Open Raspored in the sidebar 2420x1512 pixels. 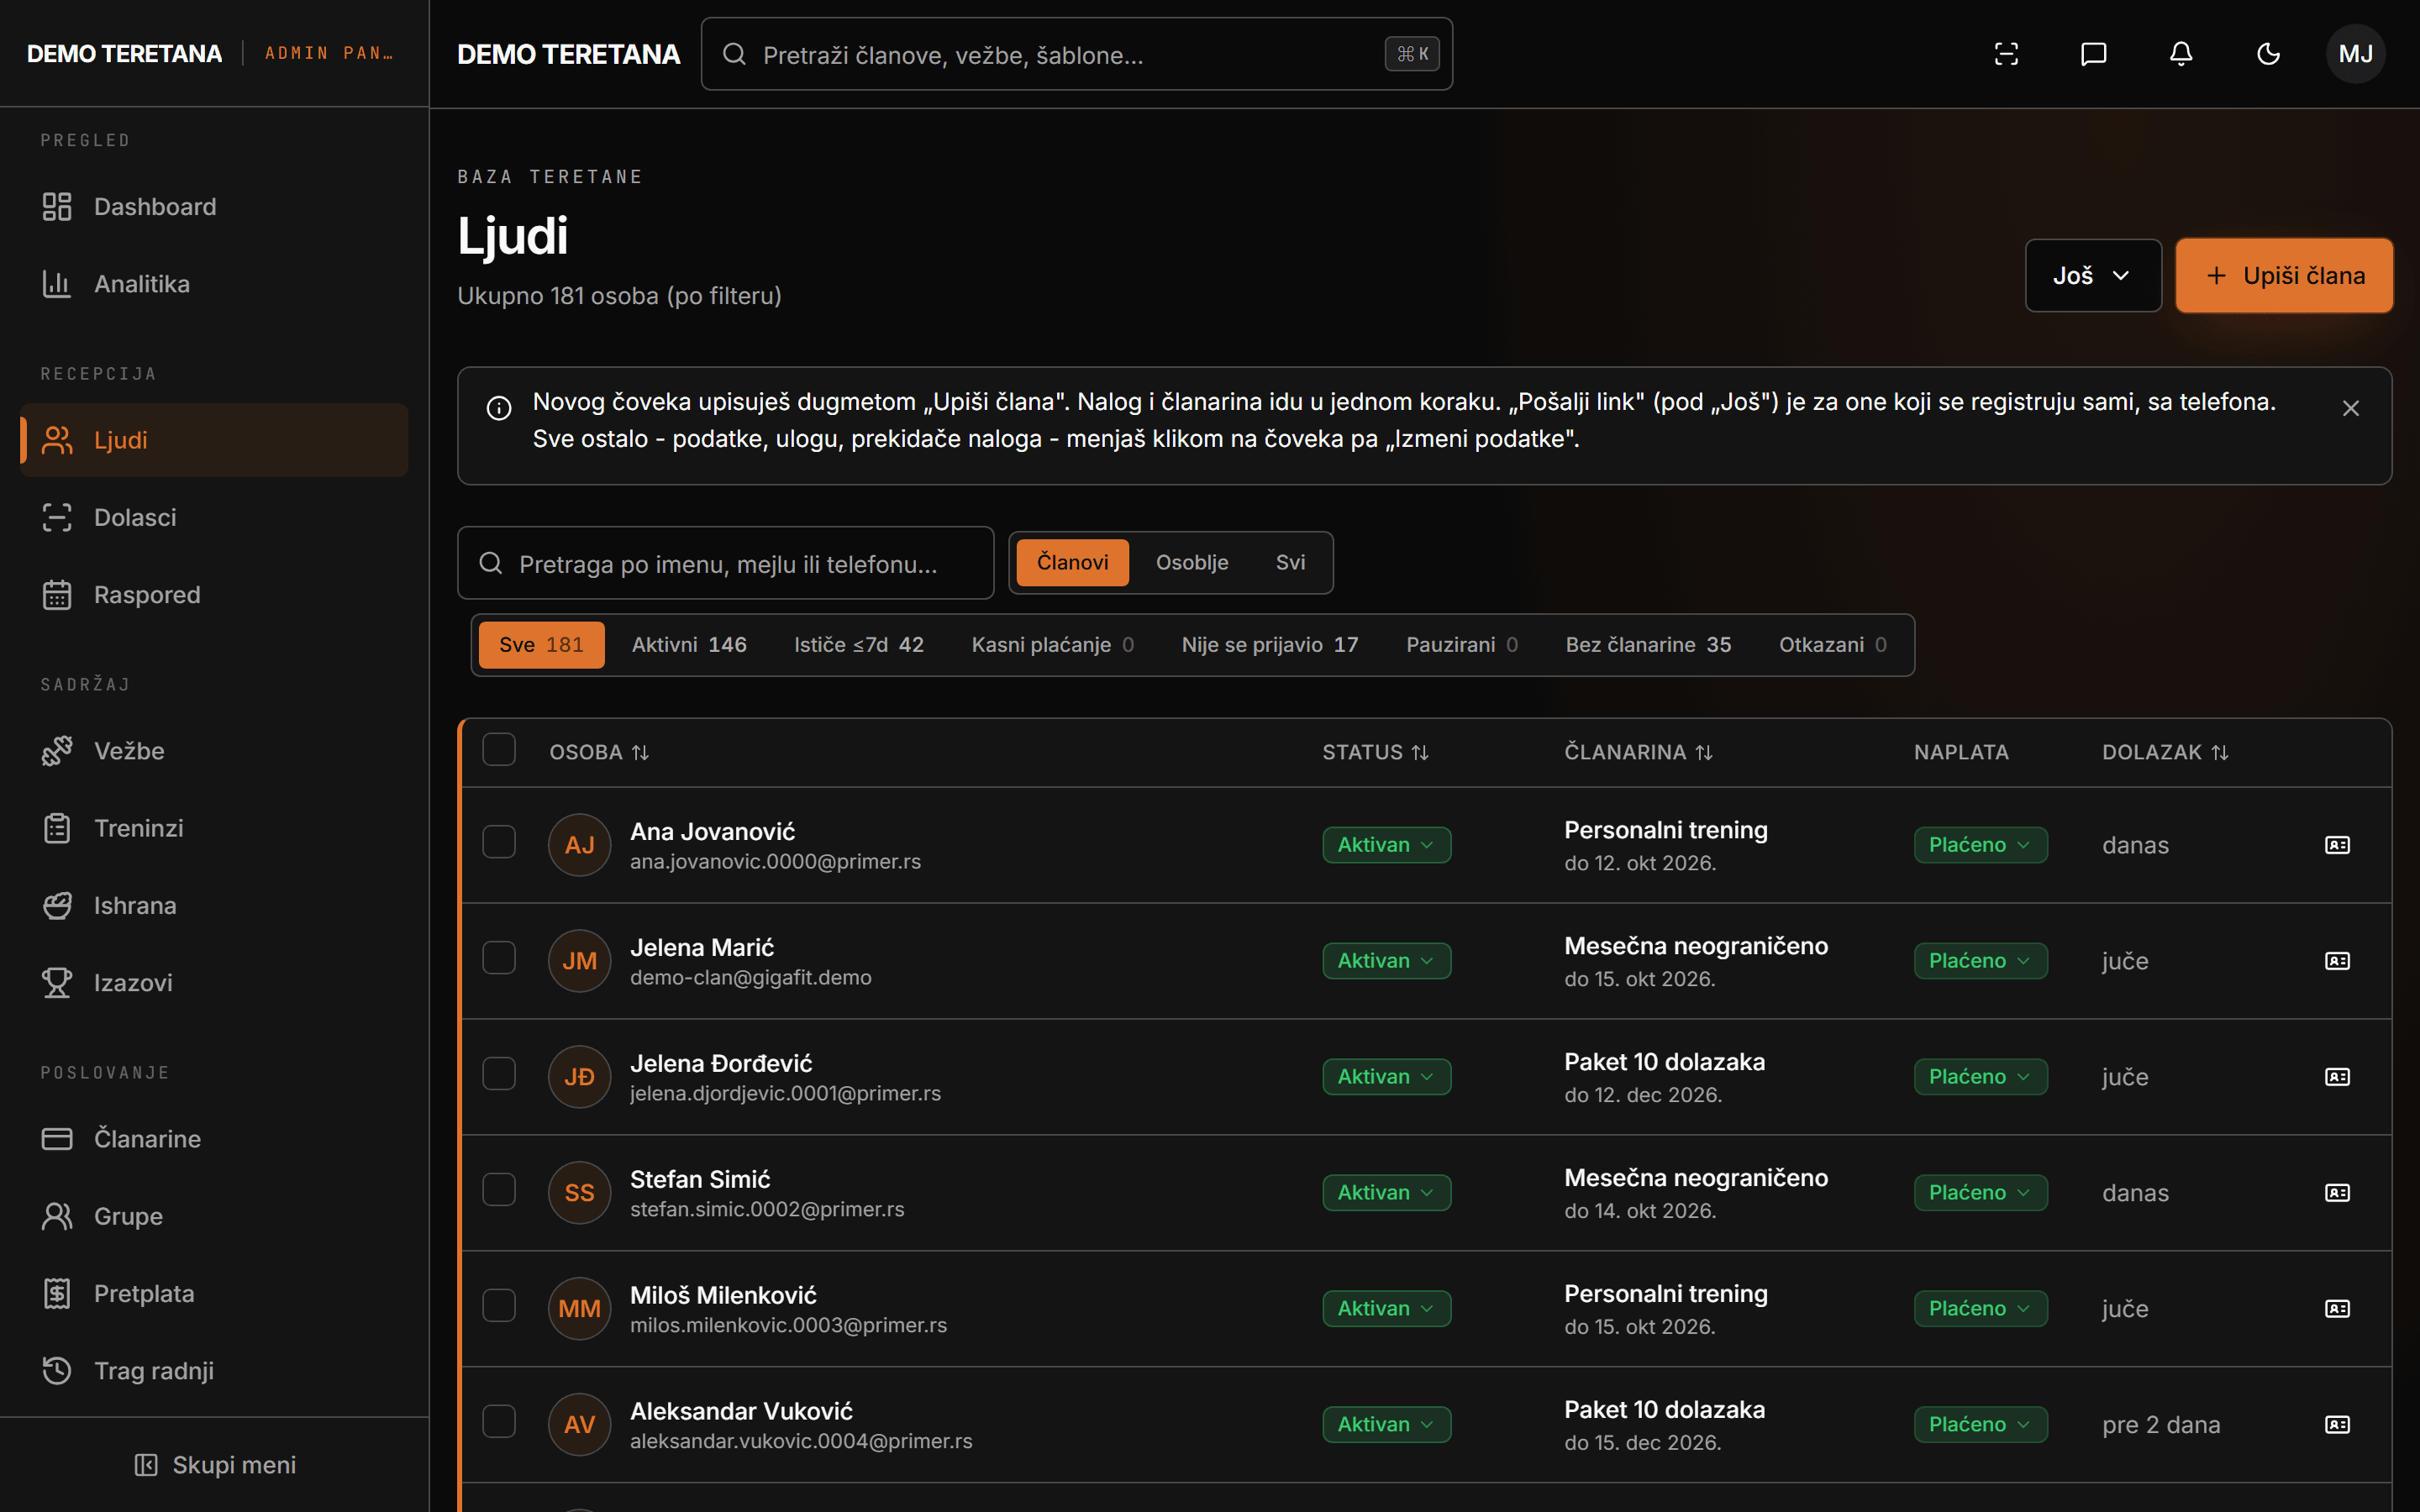click(x=214, y=595)
